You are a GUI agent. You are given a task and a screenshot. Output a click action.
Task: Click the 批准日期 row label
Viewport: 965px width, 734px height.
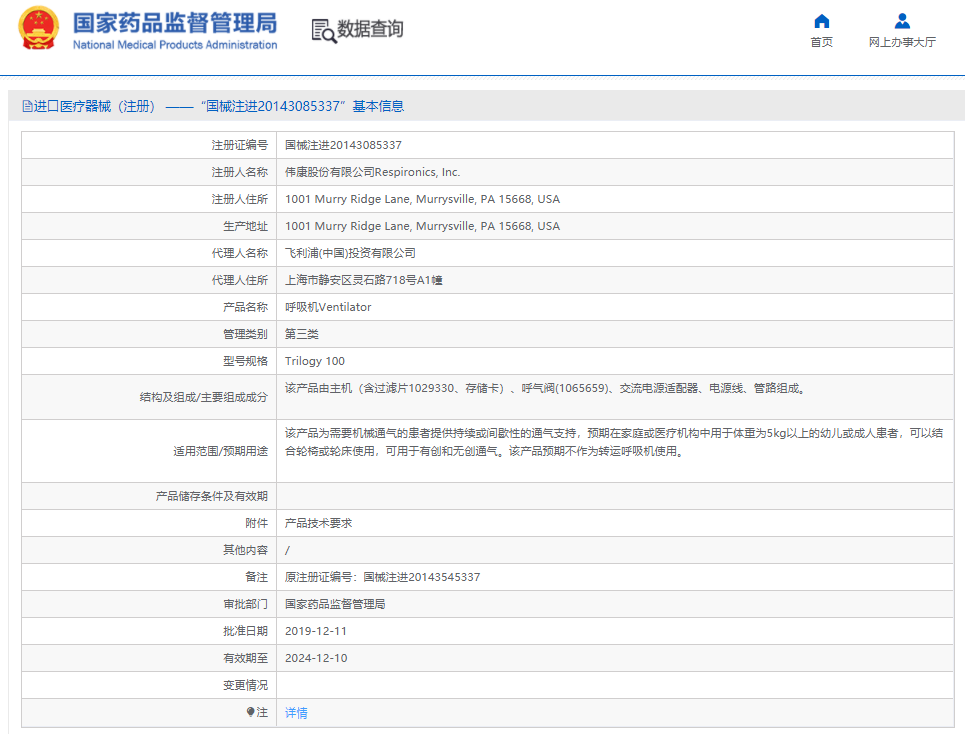[245, 631]
